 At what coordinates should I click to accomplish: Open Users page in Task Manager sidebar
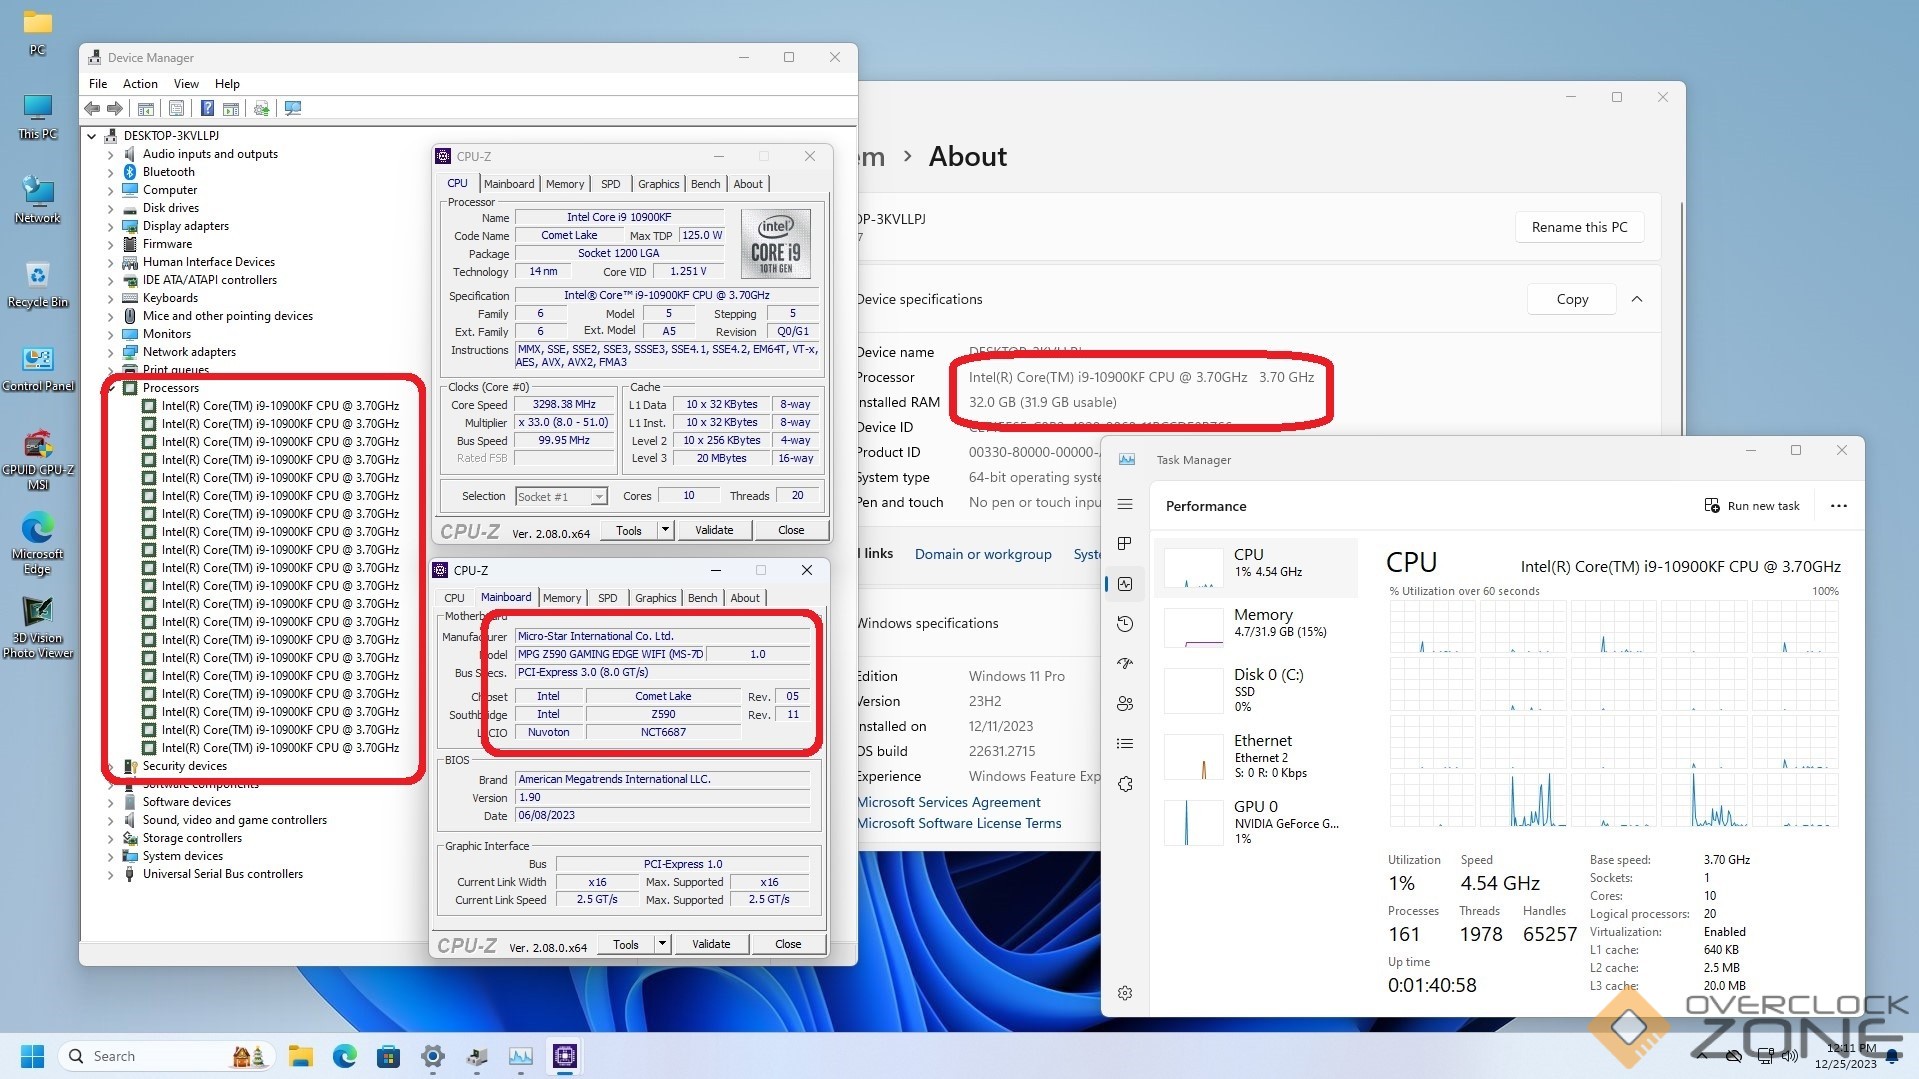[x=1125, y=704]
